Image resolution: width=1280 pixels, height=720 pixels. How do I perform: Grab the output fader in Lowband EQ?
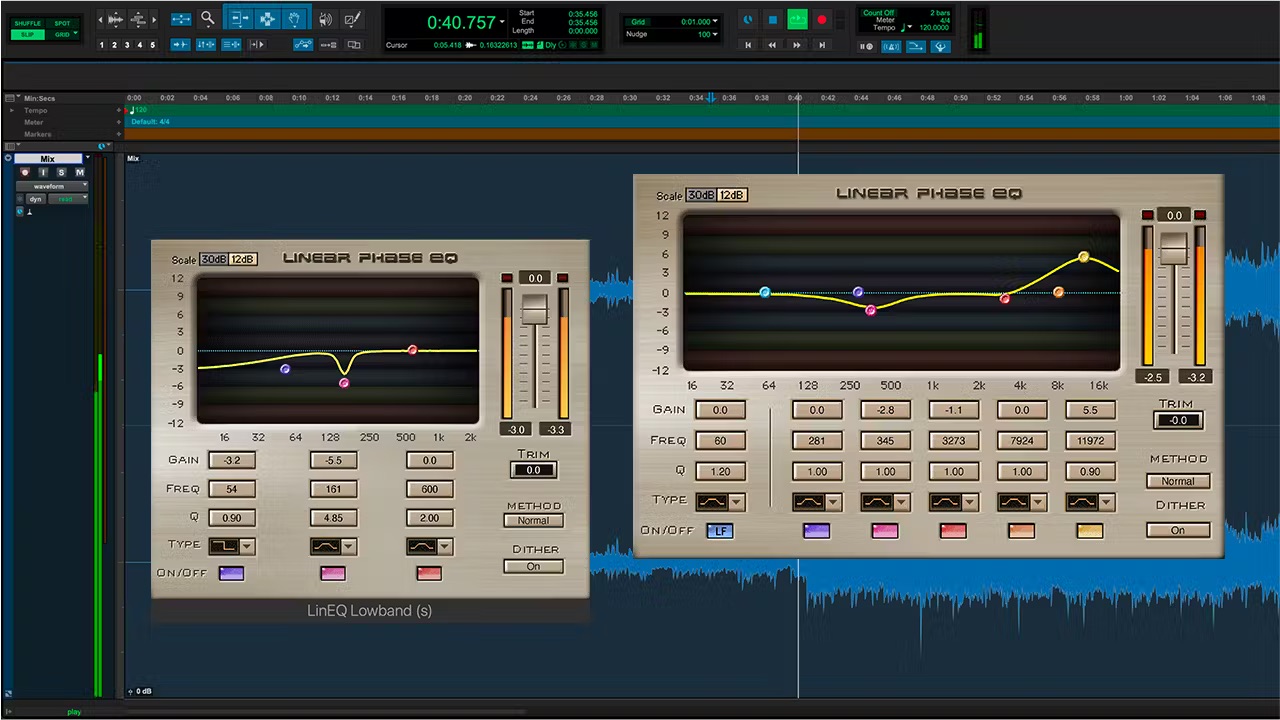[535, 310]
